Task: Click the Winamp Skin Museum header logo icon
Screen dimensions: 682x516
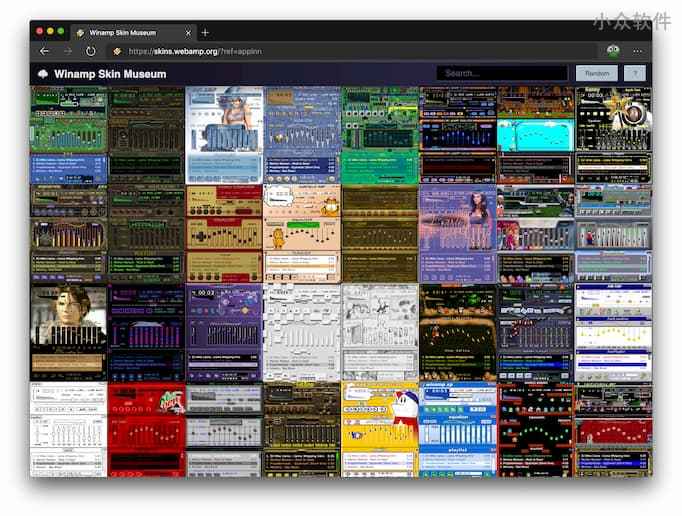Action: click(x=43, y=74)
